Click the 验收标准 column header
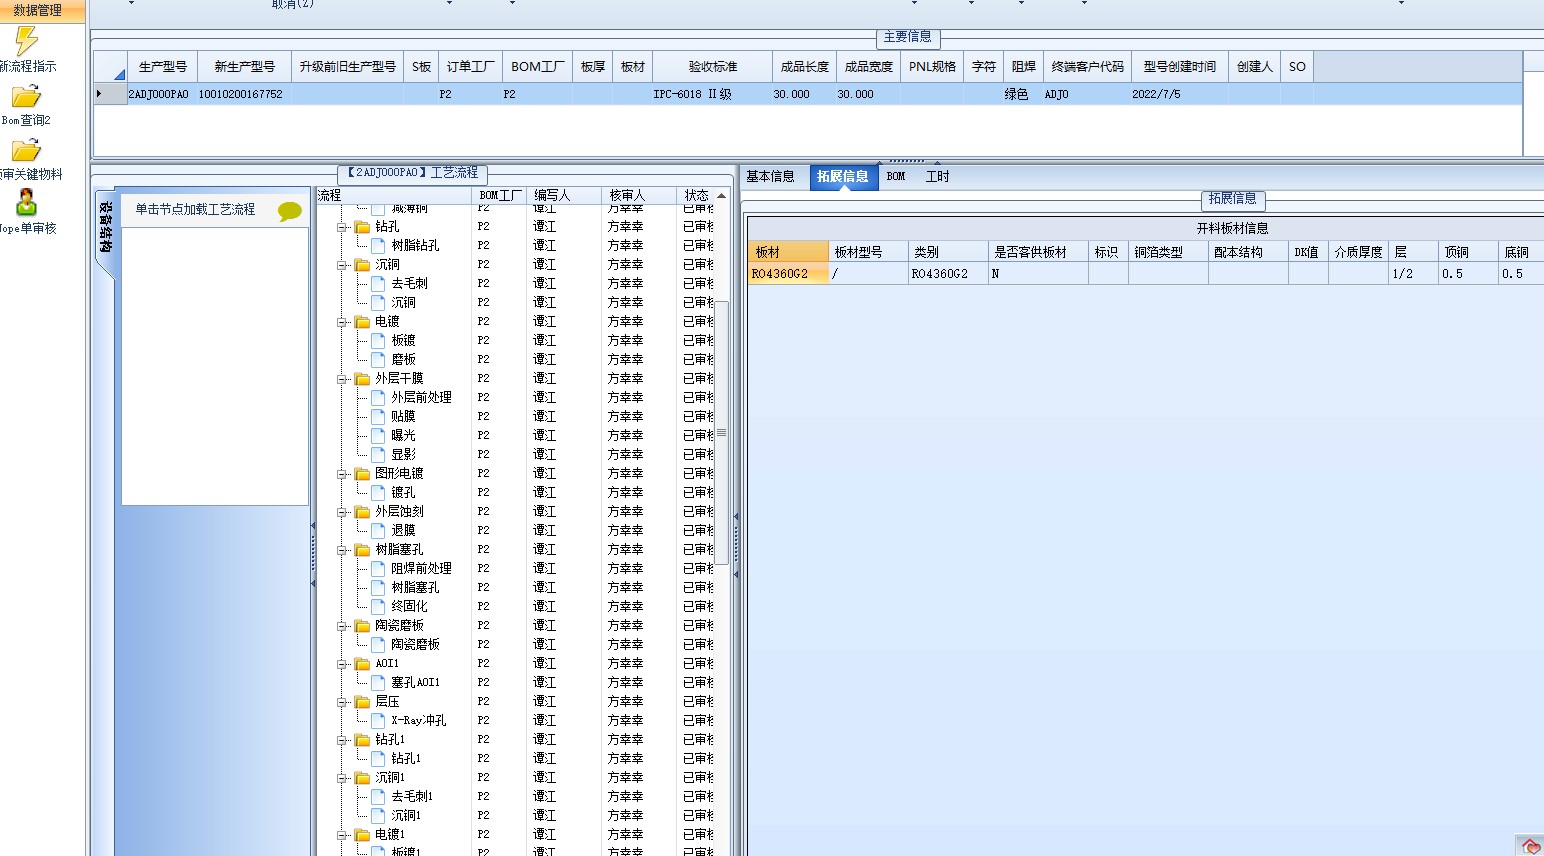This screenshot has width=1544, height=856. [x=713, y=67]
